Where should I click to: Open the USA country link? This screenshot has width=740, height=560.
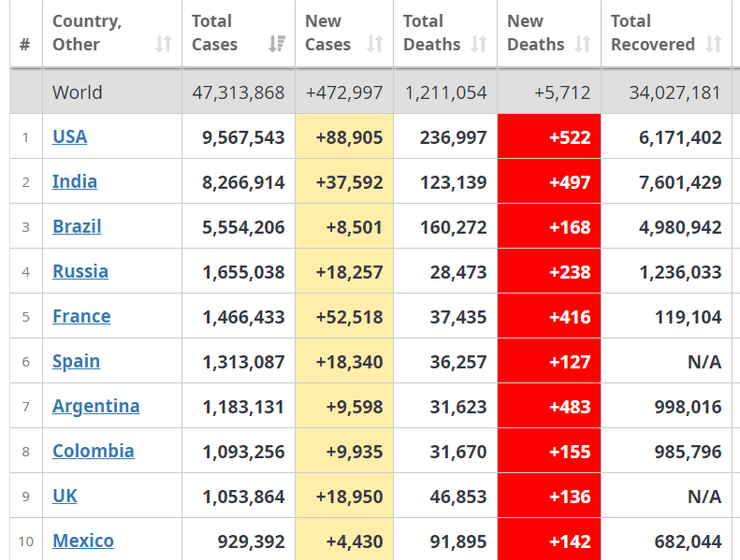tap(70, 137)
